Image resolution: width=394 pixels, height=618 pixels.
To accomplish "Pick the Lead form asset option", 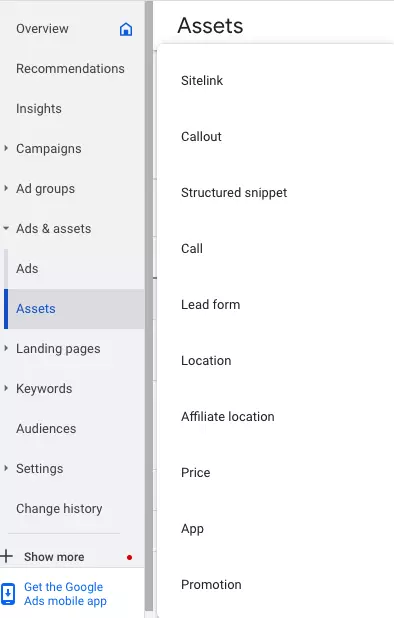I will click(210, 304).
